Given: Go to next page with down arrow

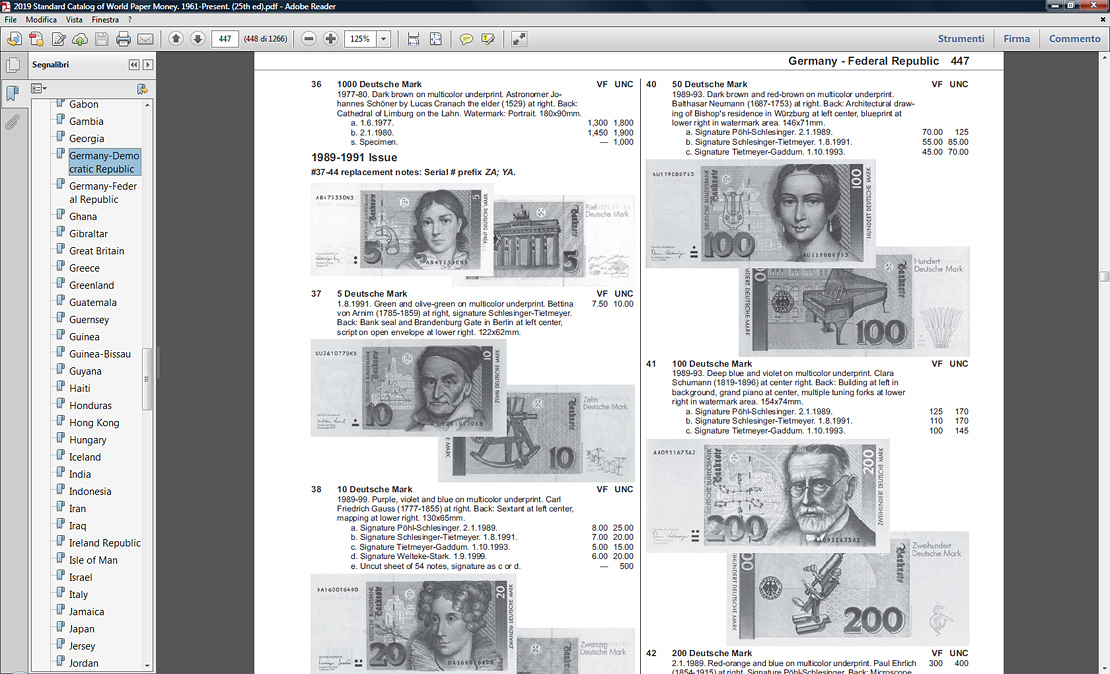Looking at the screenshot, I should tap(198, 39).
